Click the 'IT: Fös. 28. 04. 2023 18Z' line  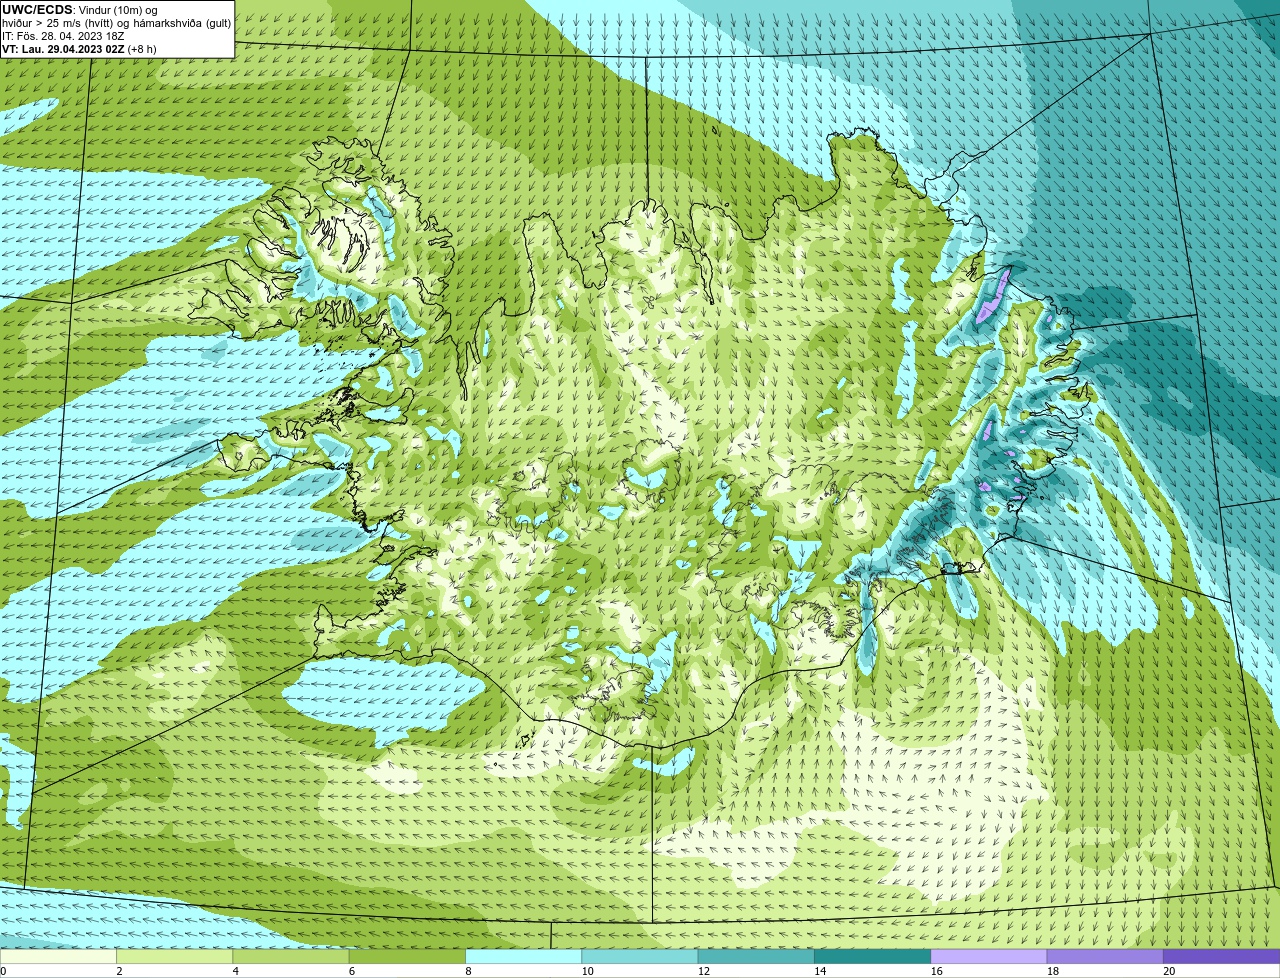coord(63,36)
